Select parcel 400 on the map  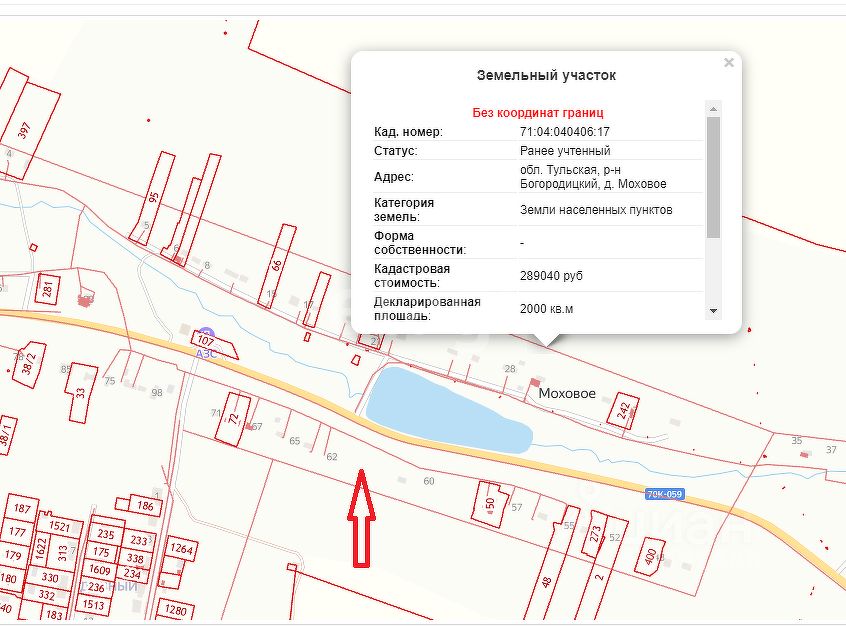click(x=651, y=556)
